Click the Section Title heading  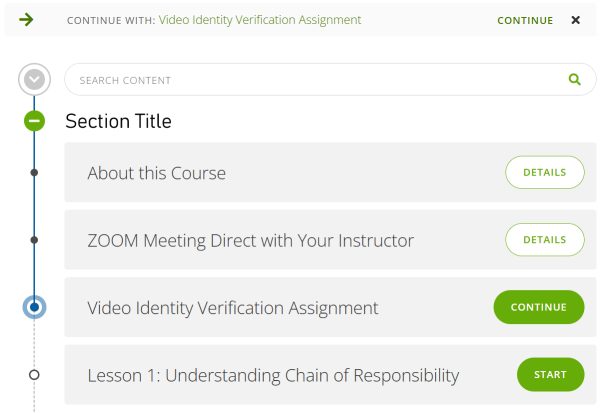point(118,122)
